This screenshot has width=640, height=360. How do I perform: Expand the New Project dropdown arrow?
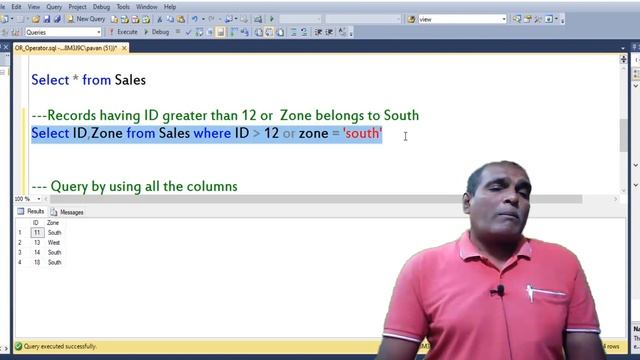click(x=11, y=19)
